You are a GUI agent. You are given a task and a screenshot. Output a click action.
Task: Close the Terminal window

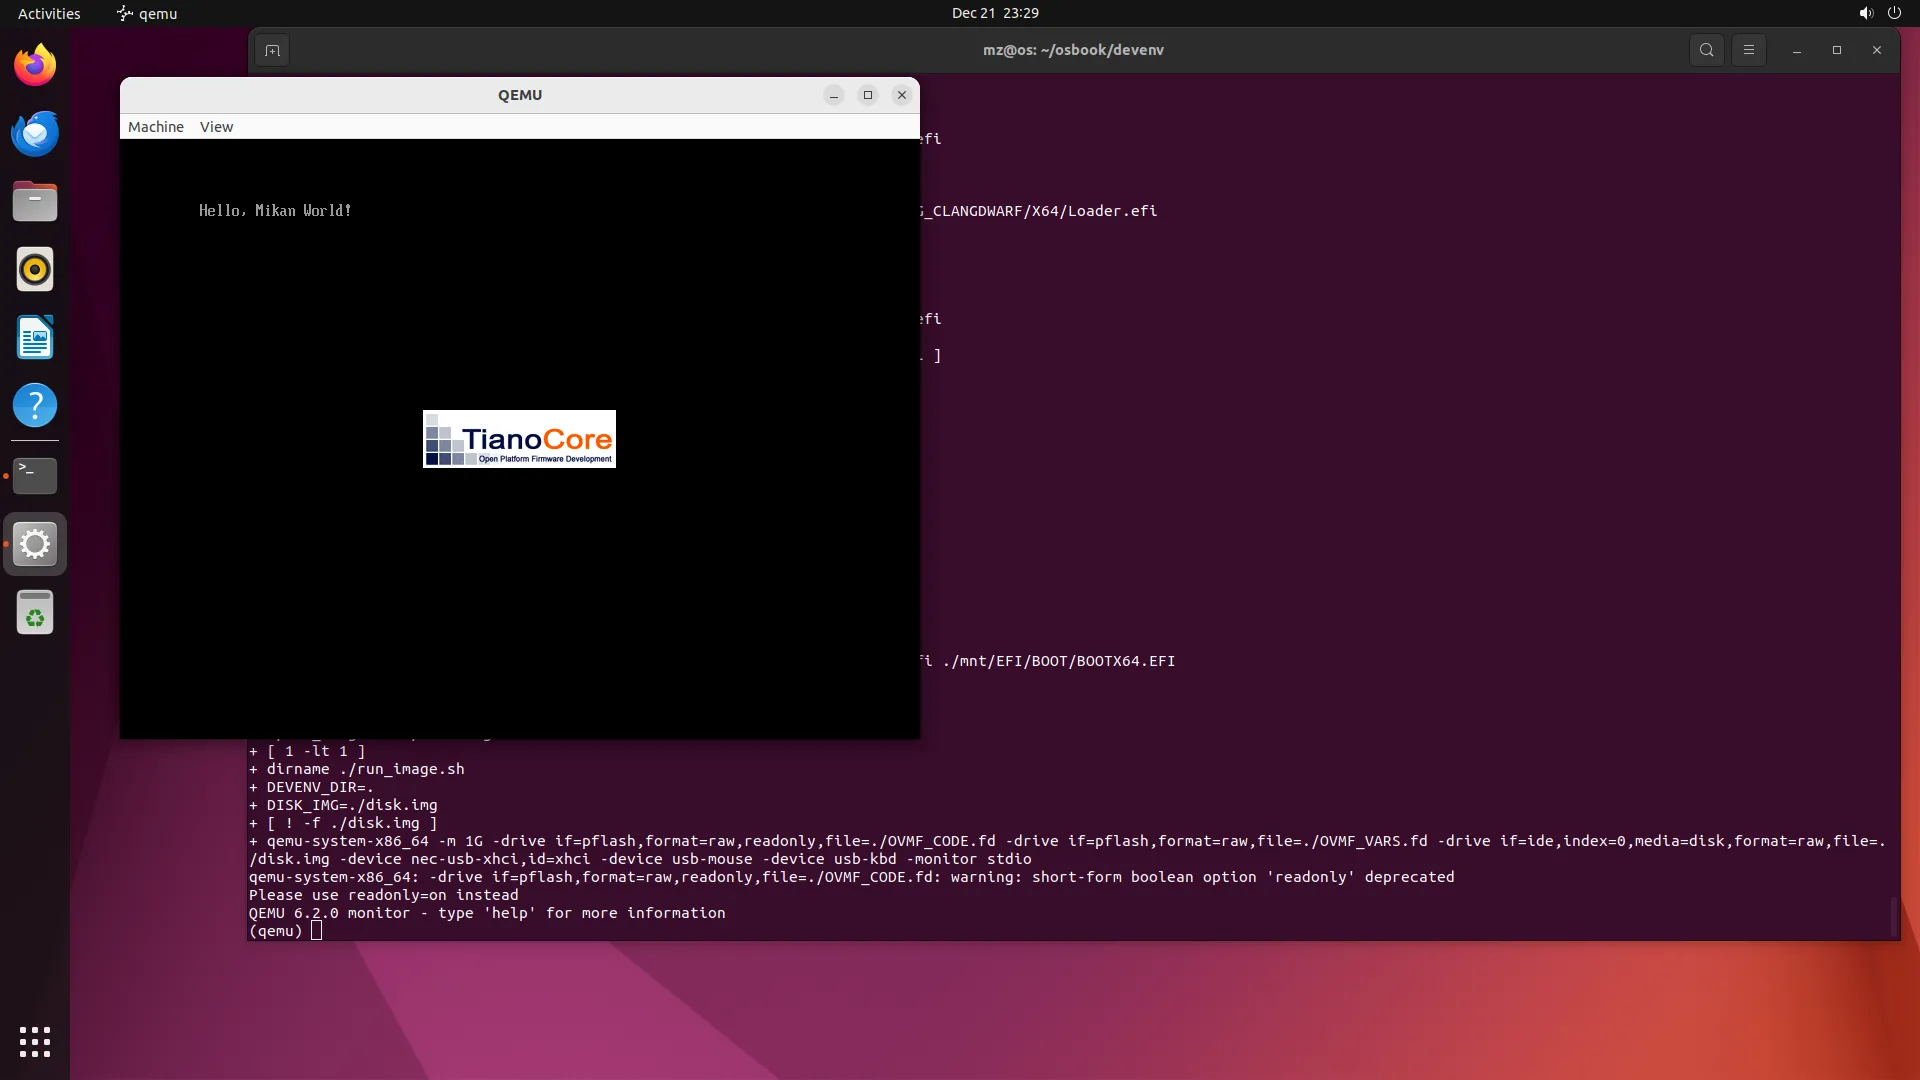[1877, 50]
